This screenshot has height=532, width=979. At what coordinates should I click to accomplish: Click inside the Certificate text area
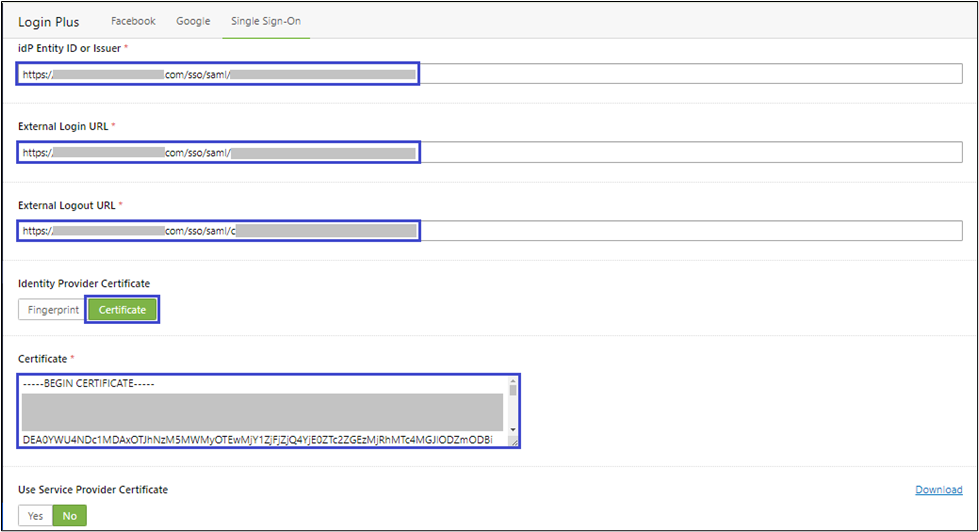point(262,411)
